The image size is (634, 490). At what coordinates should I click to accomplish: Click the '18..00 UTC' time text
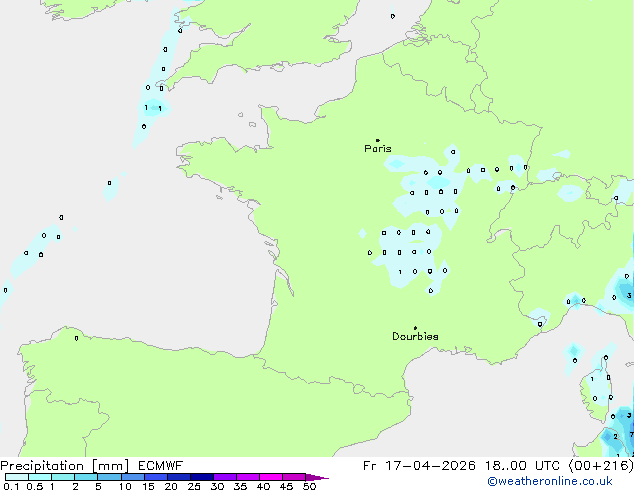[522, 466]
